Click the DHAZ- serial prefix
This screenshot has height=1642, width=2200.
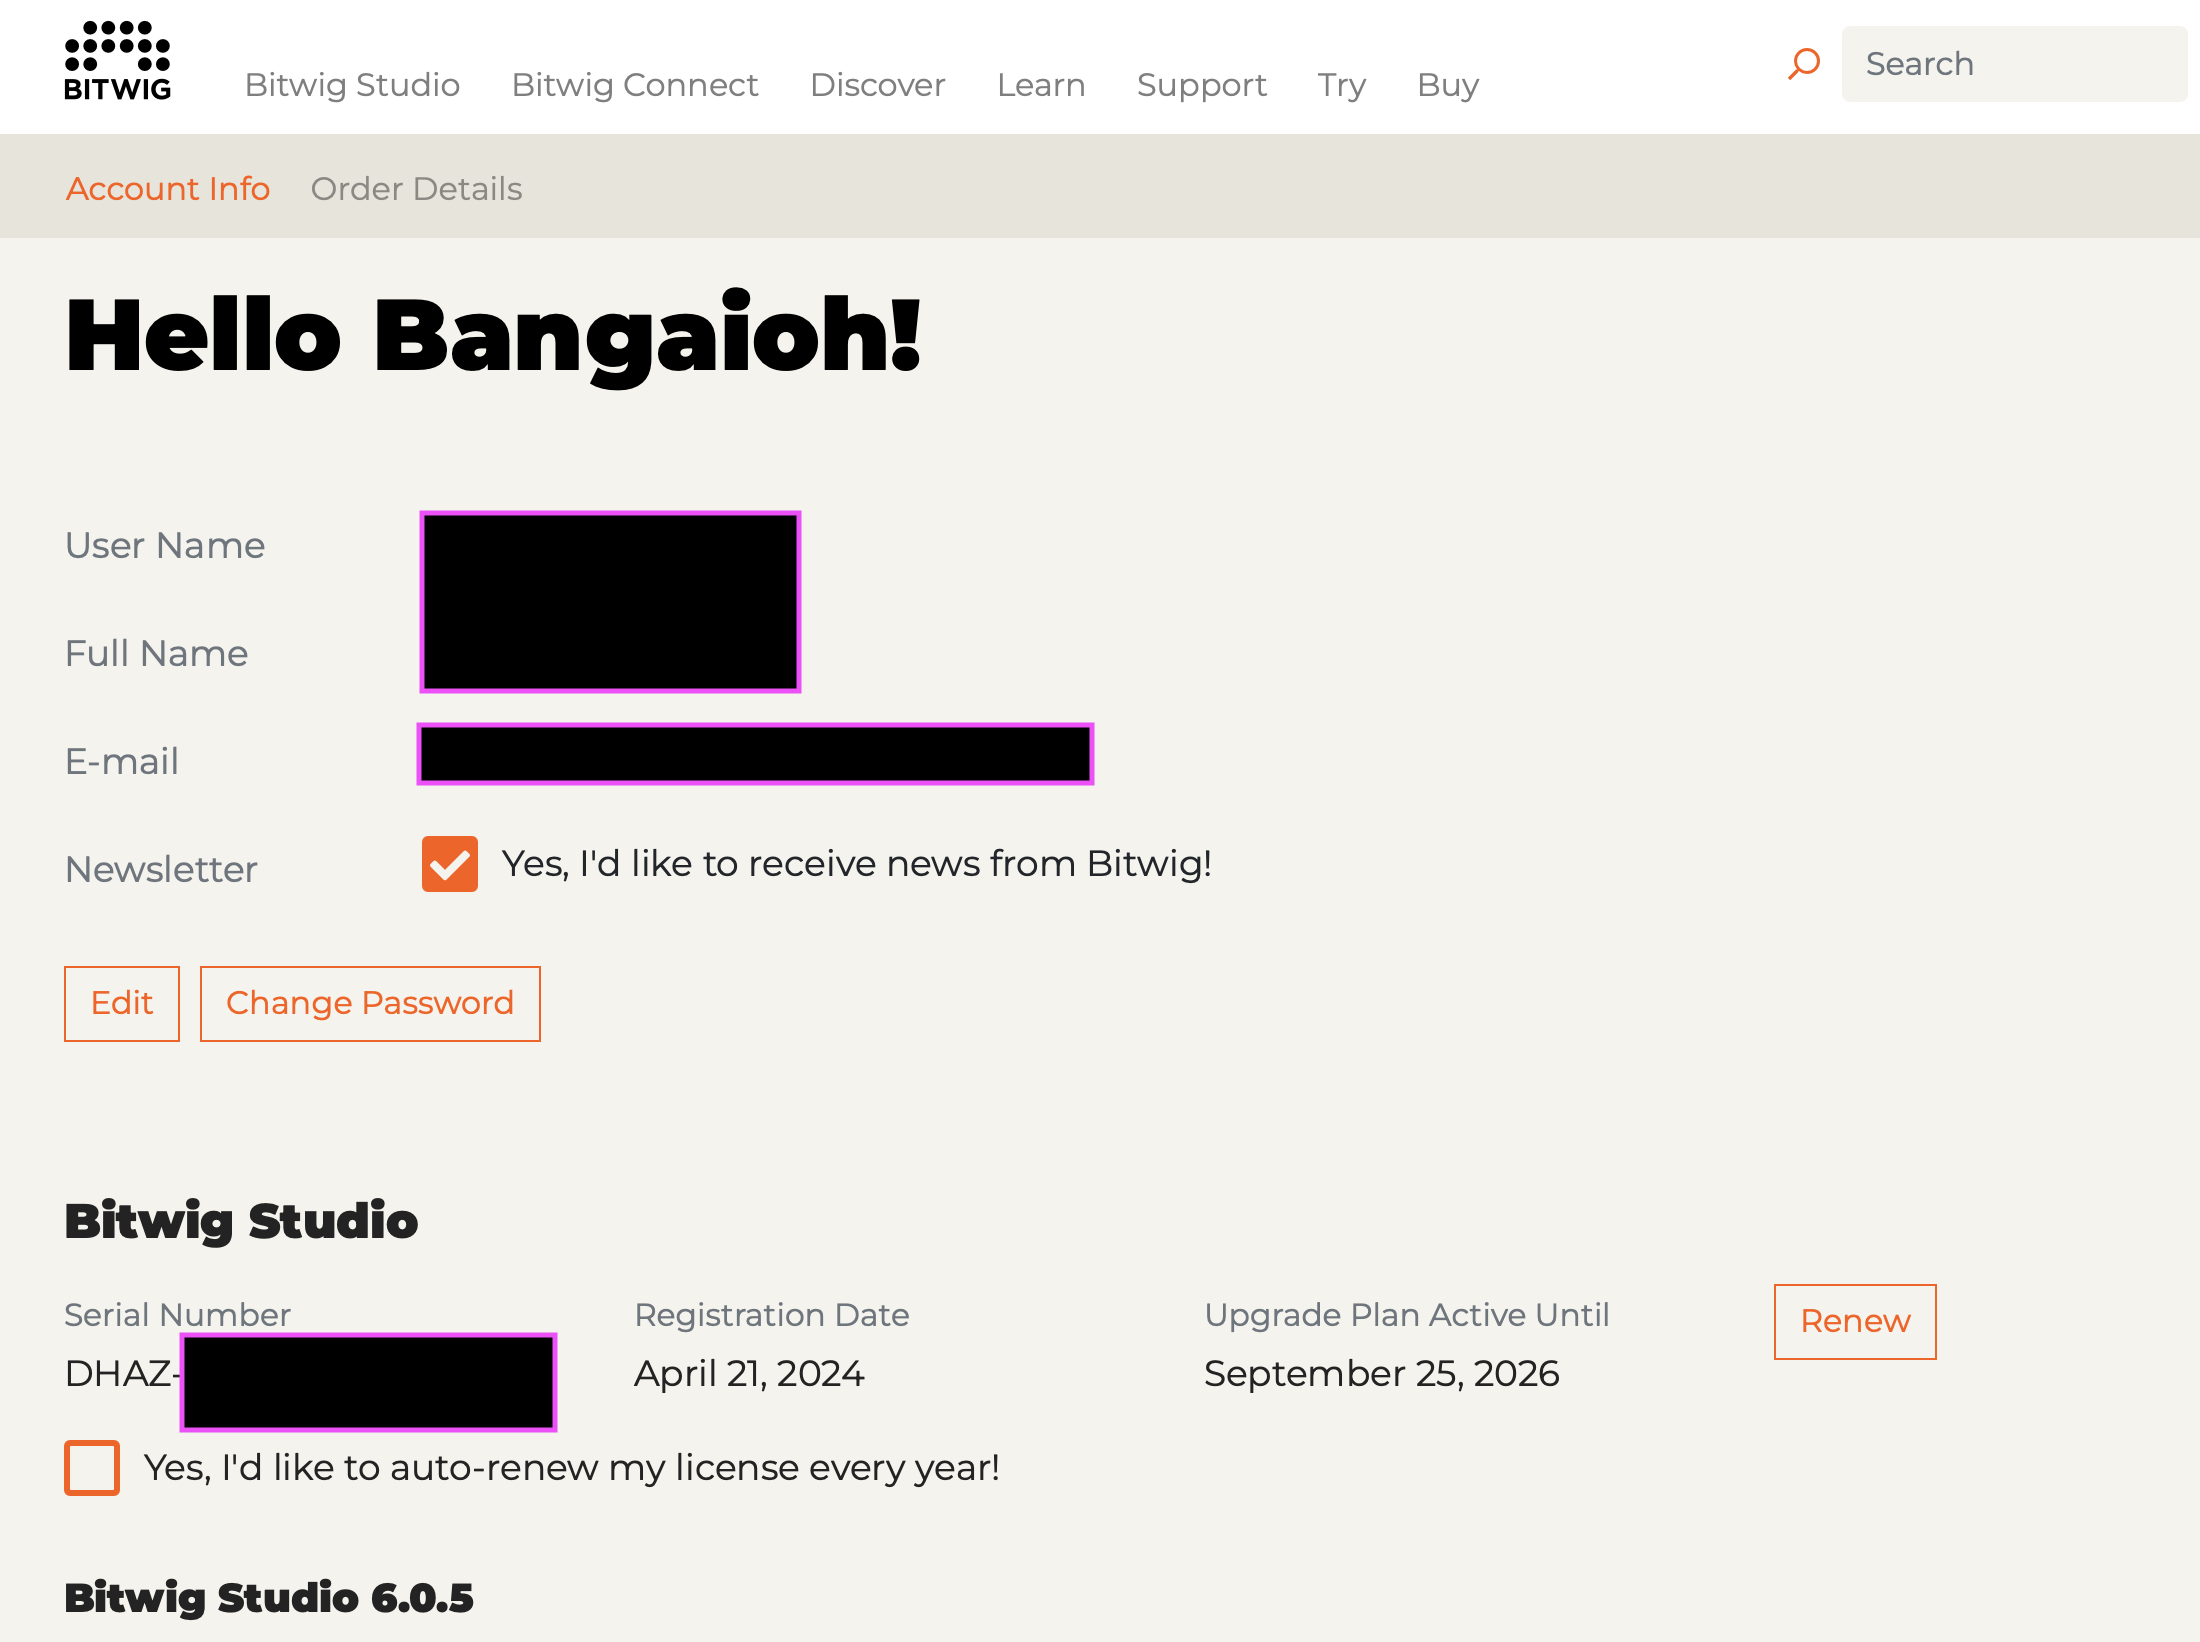tap(122, 1374)
